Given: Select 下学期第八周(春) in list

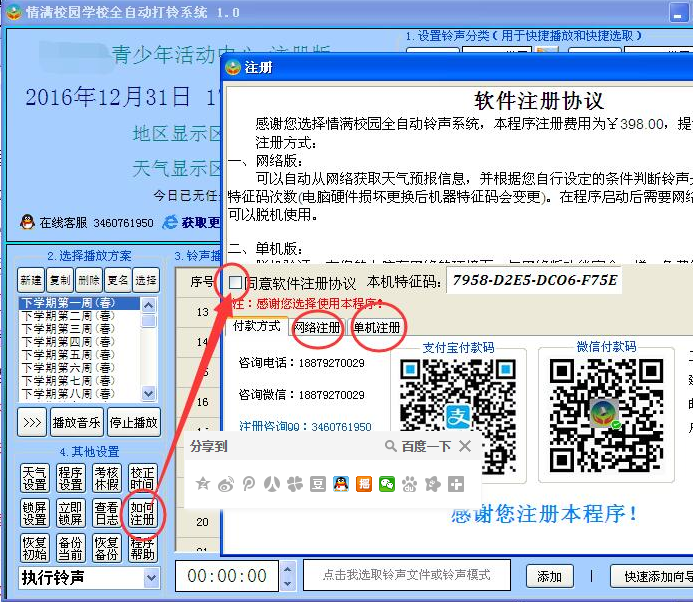Looking at the screenshot, I should [x=79, y=394].
